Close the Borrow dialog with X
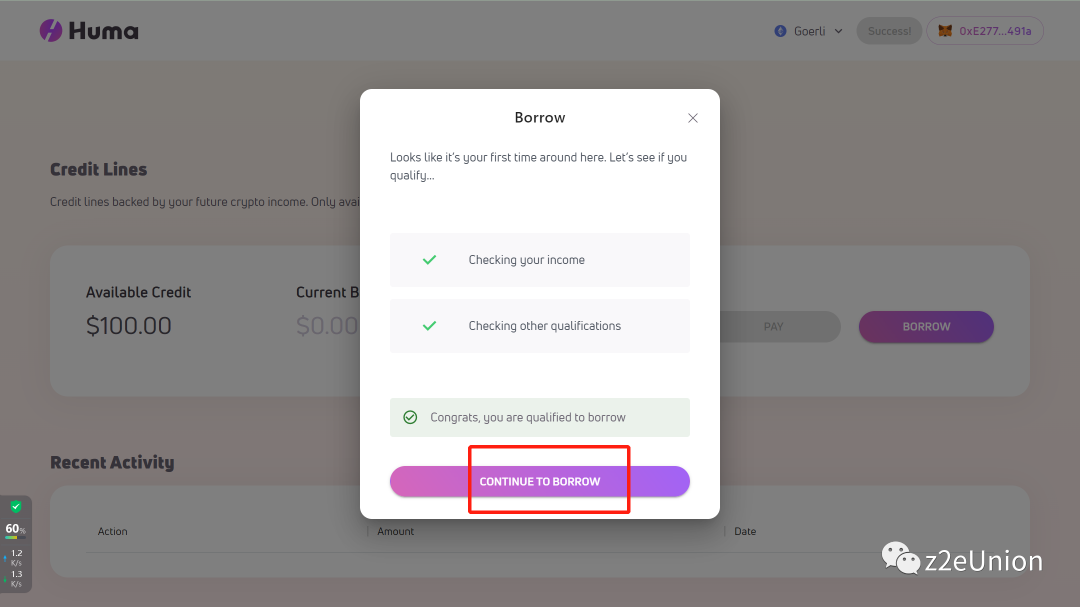This screenshot has height=607, width=1080. coord(693,118)
